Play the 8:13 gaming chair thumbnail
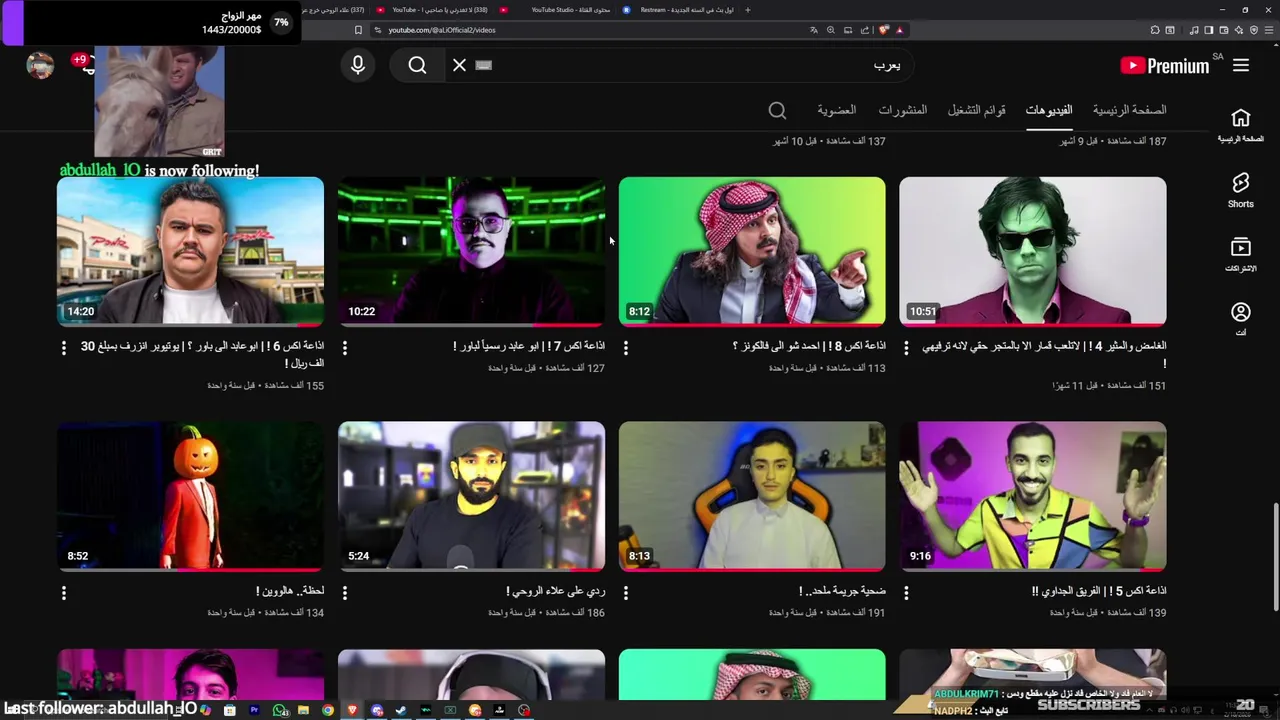 752,496
